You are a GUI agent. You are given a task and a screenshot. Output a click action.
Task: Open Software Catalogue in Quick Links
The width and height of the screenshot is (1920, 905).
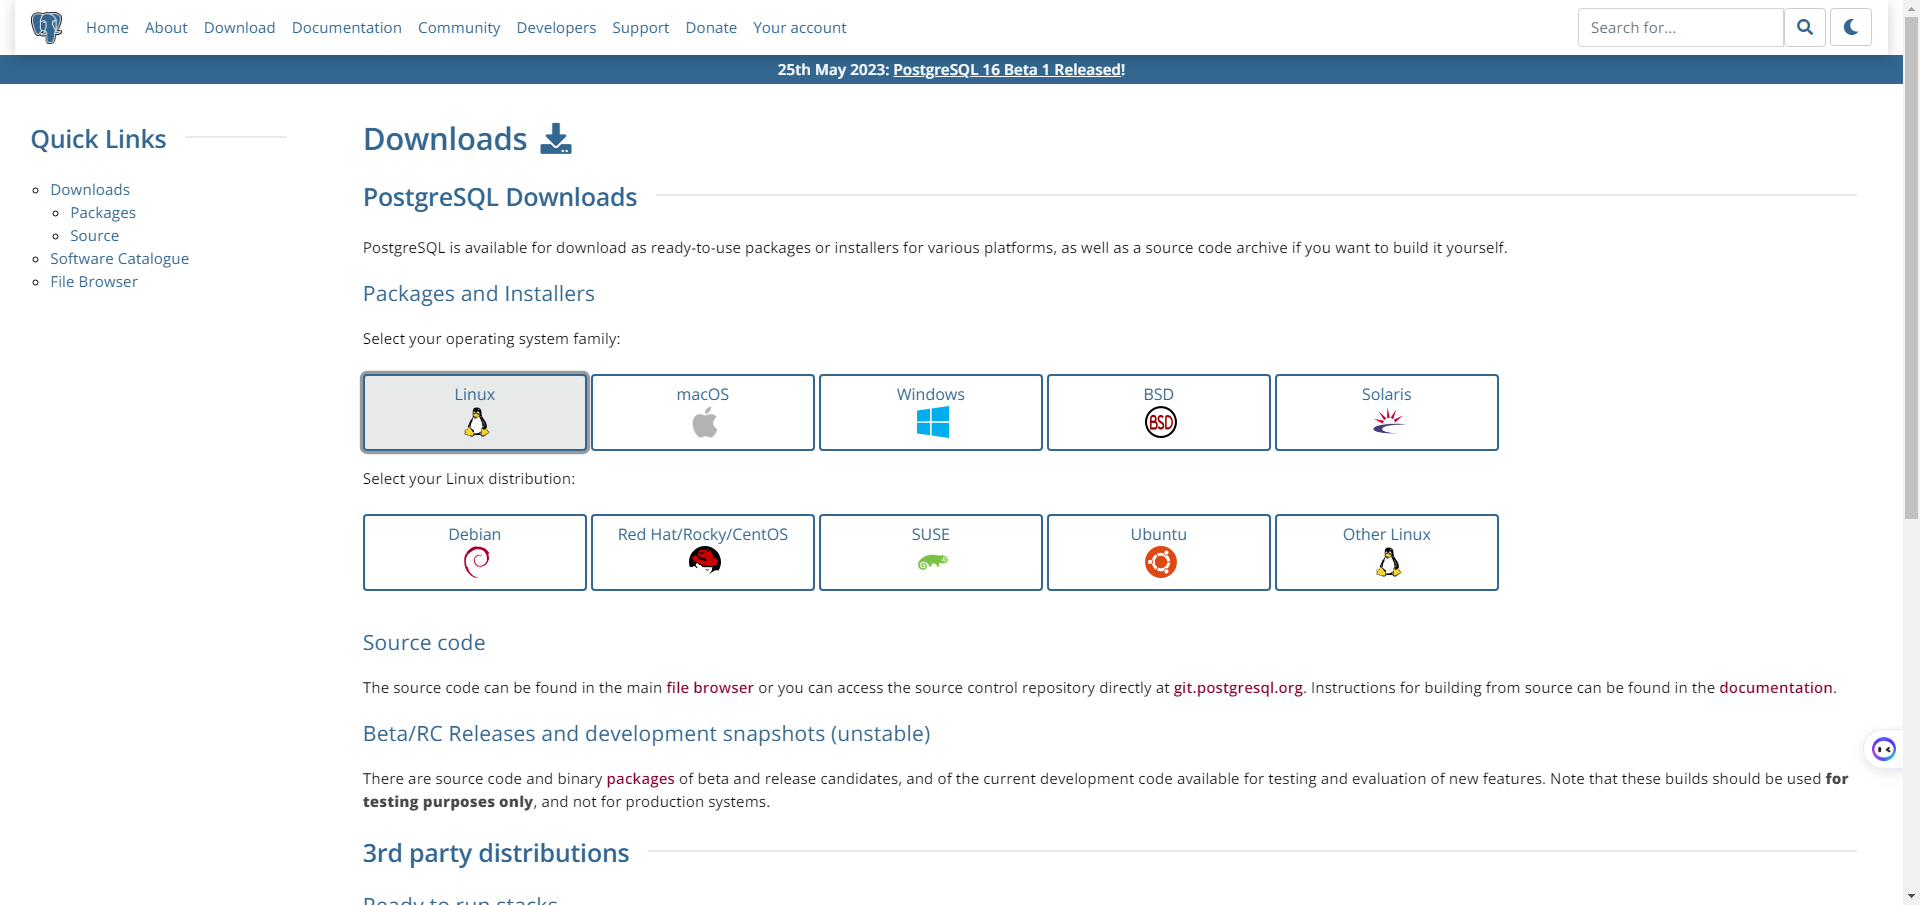(x=119, y=259)
